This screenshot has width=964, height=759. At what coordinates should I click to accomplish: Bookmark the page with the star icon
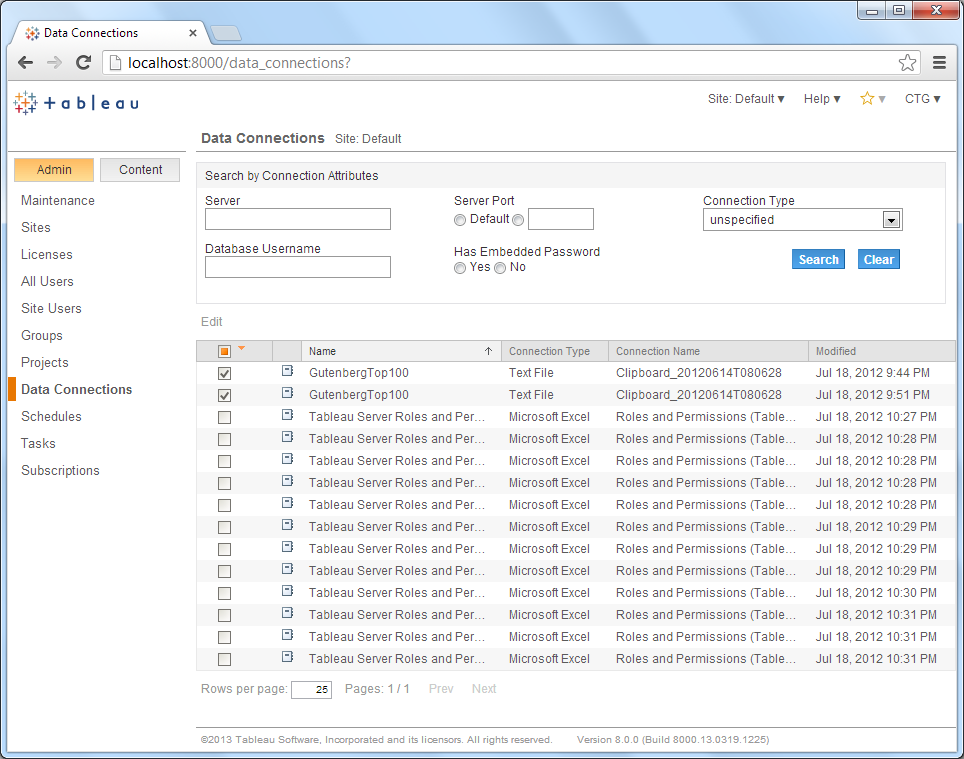907,62
